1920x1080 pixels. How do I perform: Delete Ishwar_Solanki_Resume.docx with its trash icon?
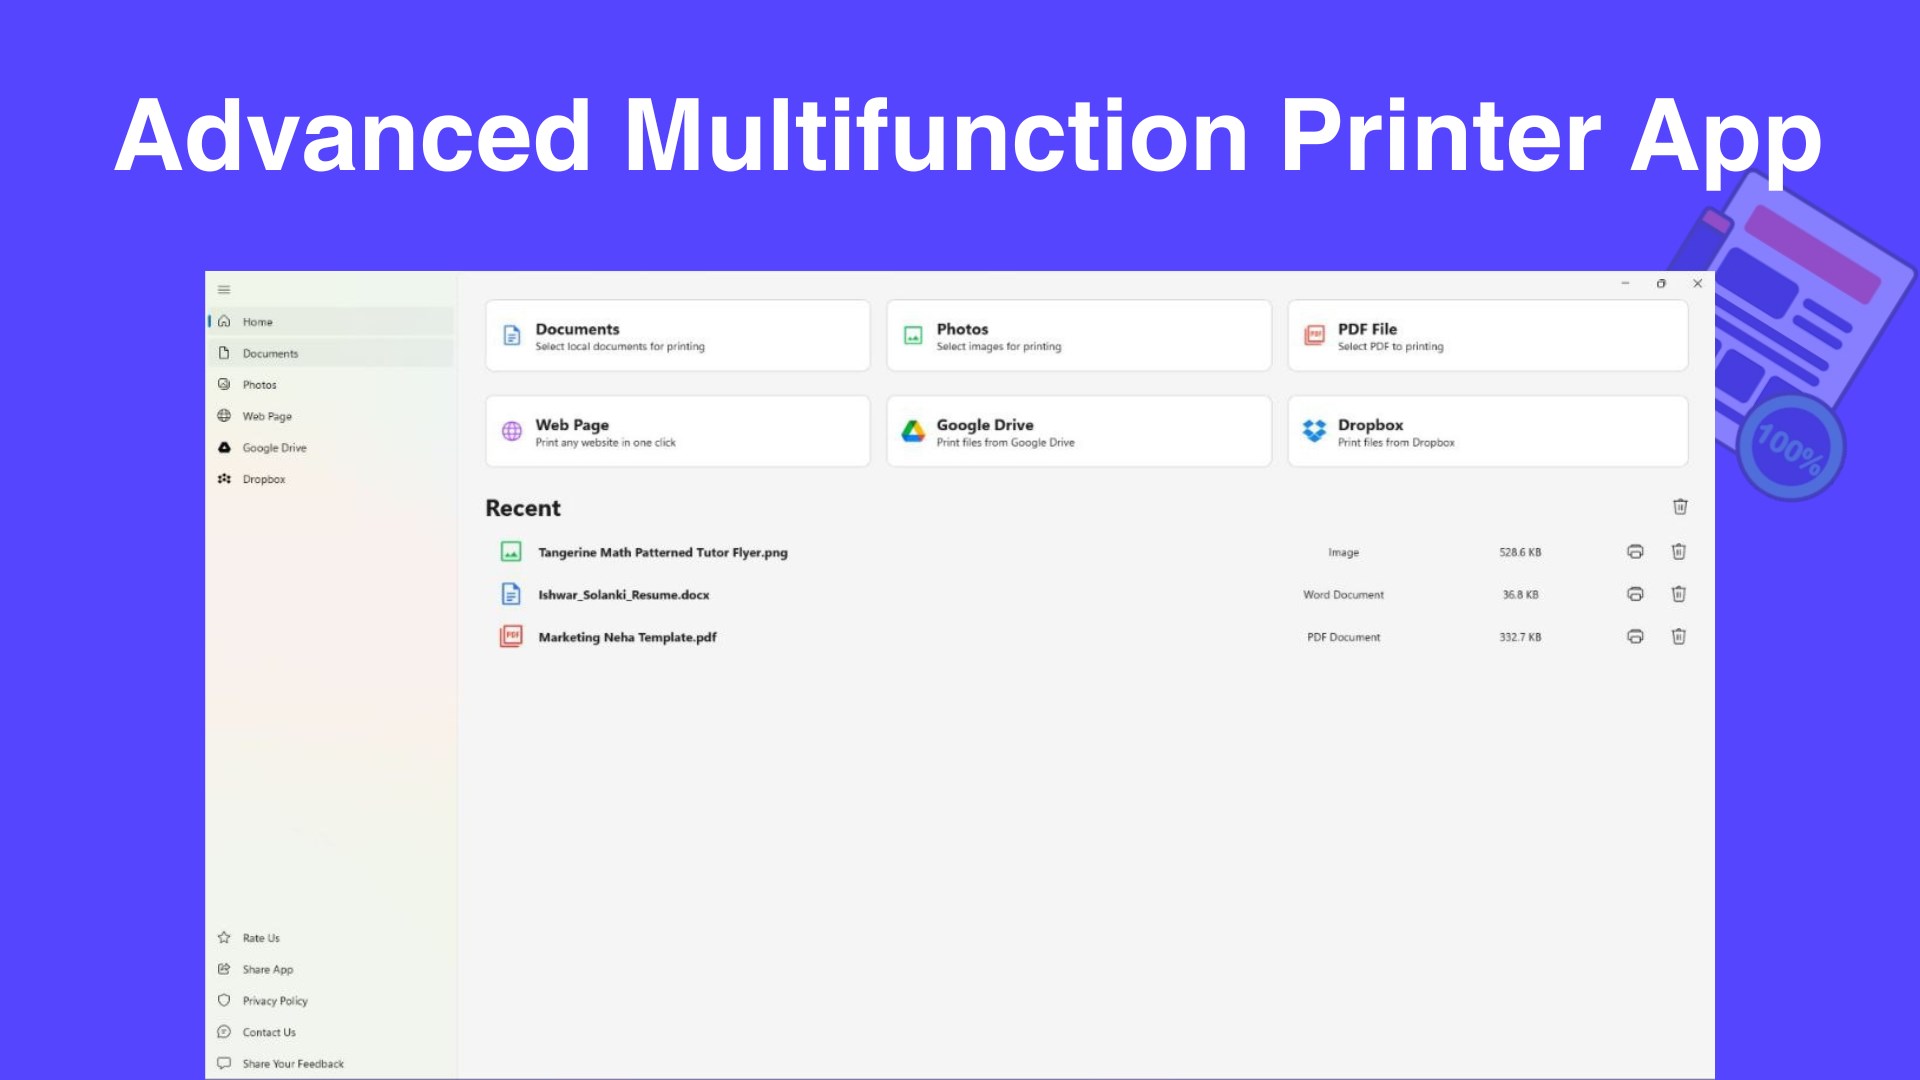[x=1679, y=594]
